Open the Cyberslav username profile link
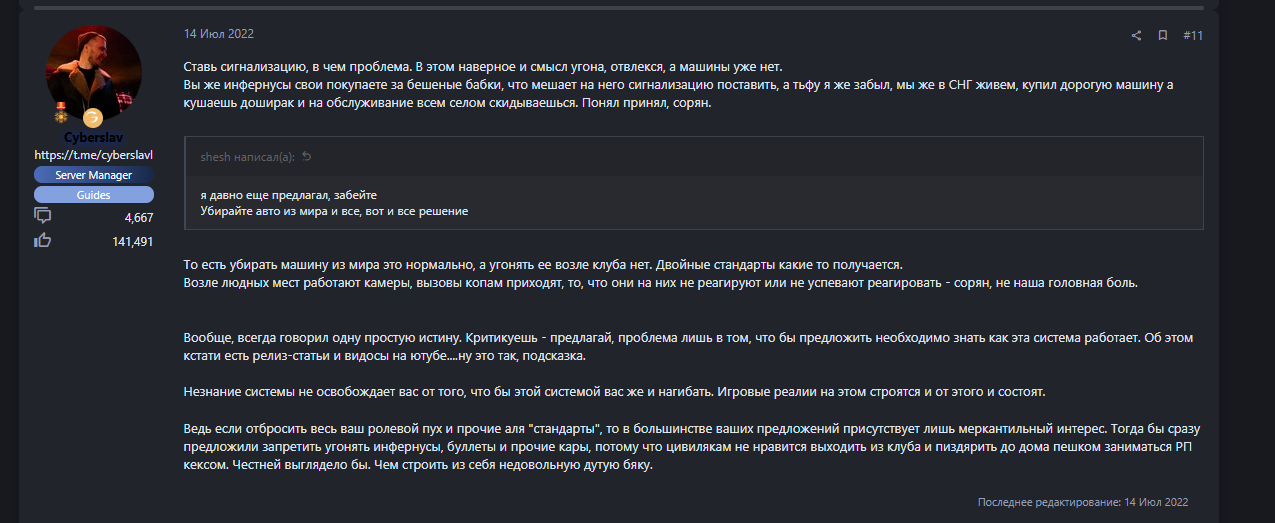Screen dimensions: 1275x523 pos(94,137)
